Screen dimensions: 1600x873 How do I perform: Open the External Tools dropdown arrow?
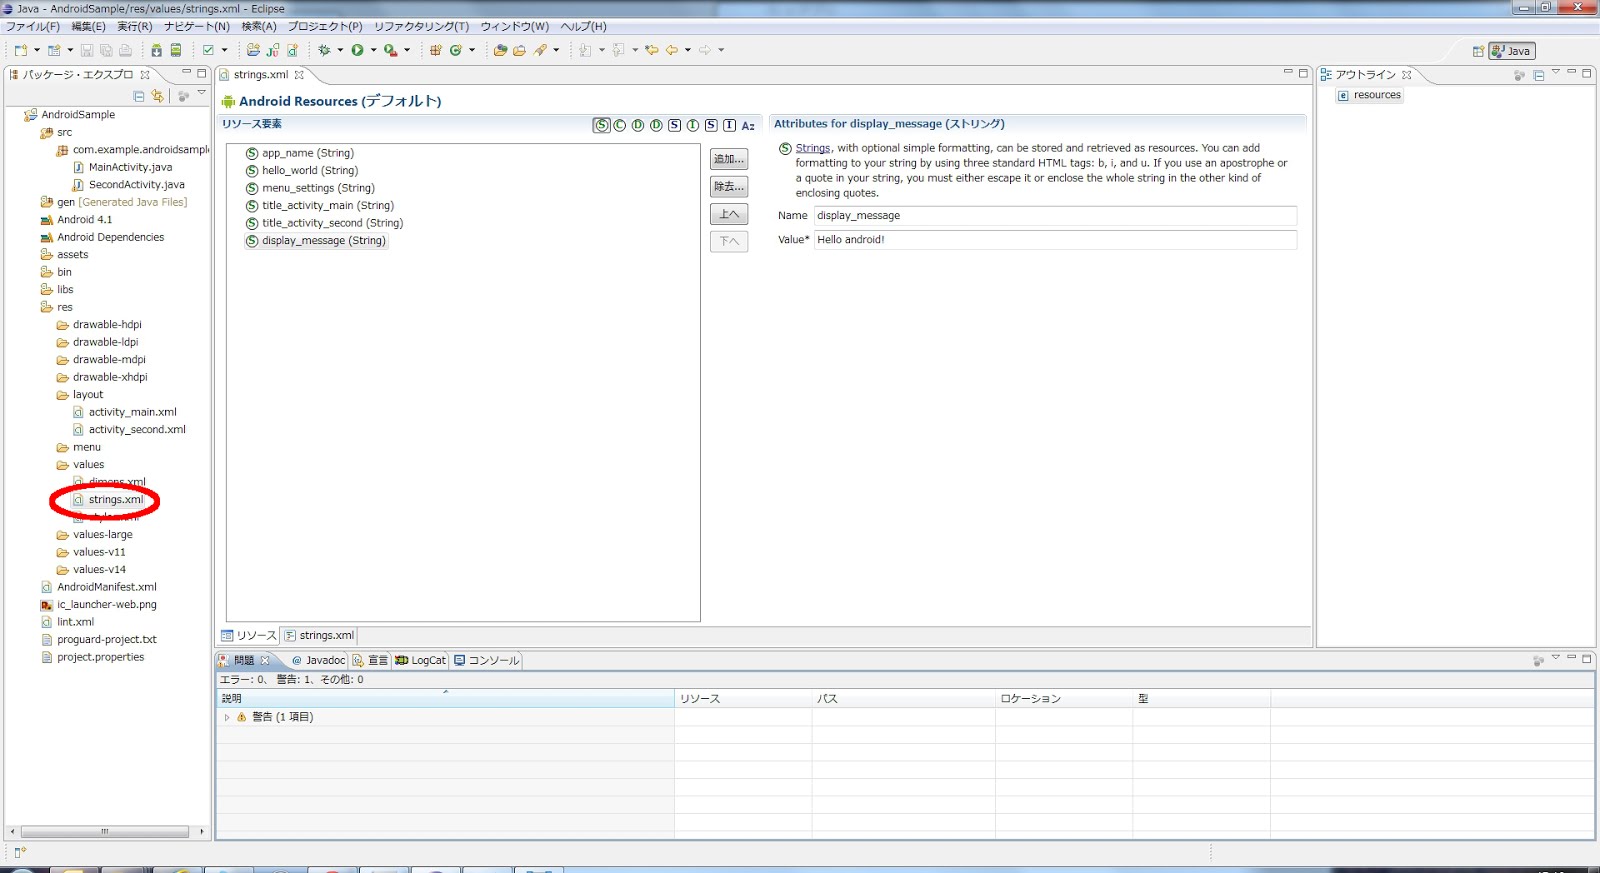407,50
